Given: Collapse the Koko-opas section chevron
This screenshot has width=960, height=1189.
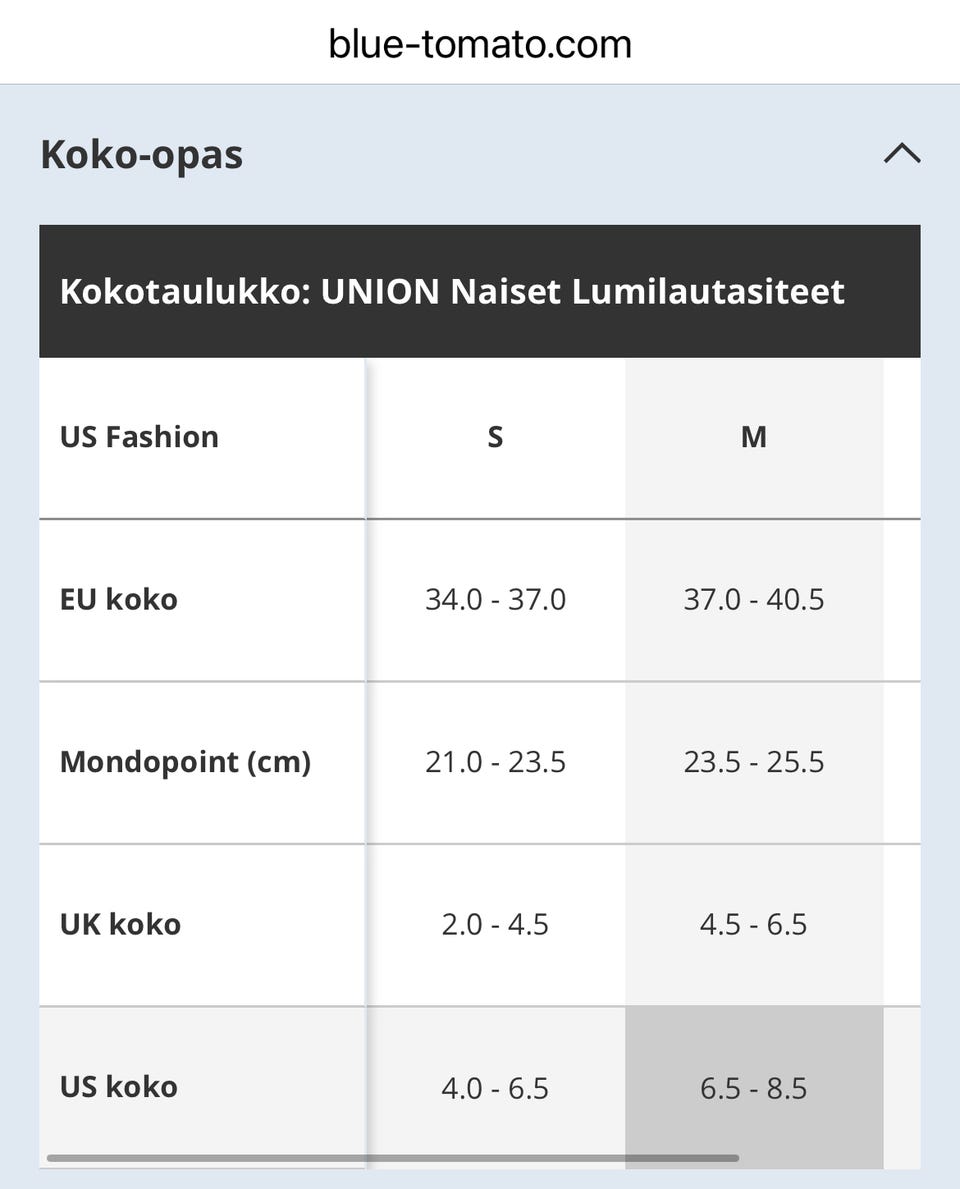Looking at the screenshot, I should [902, 154].
